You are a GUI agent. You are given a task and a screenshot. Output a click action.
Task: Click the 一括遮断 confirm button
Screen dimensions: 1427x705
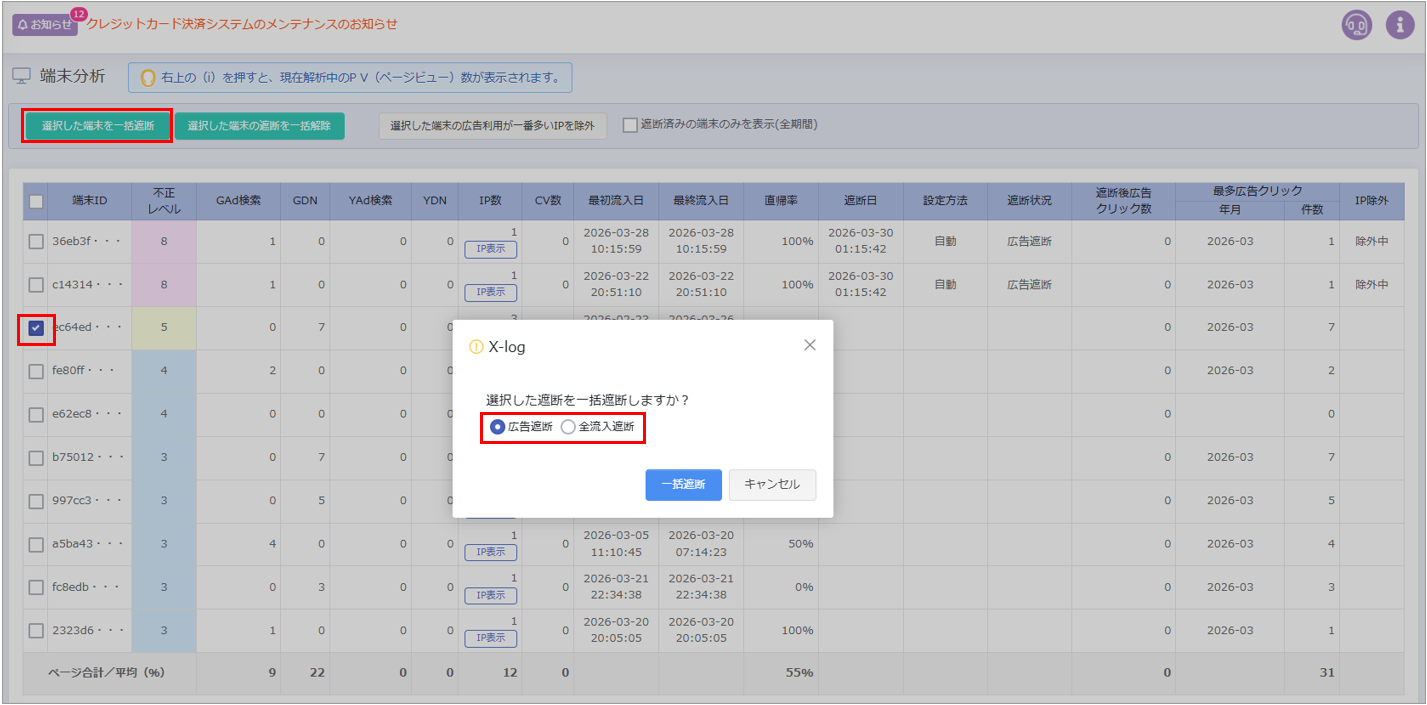coord(683,485)
